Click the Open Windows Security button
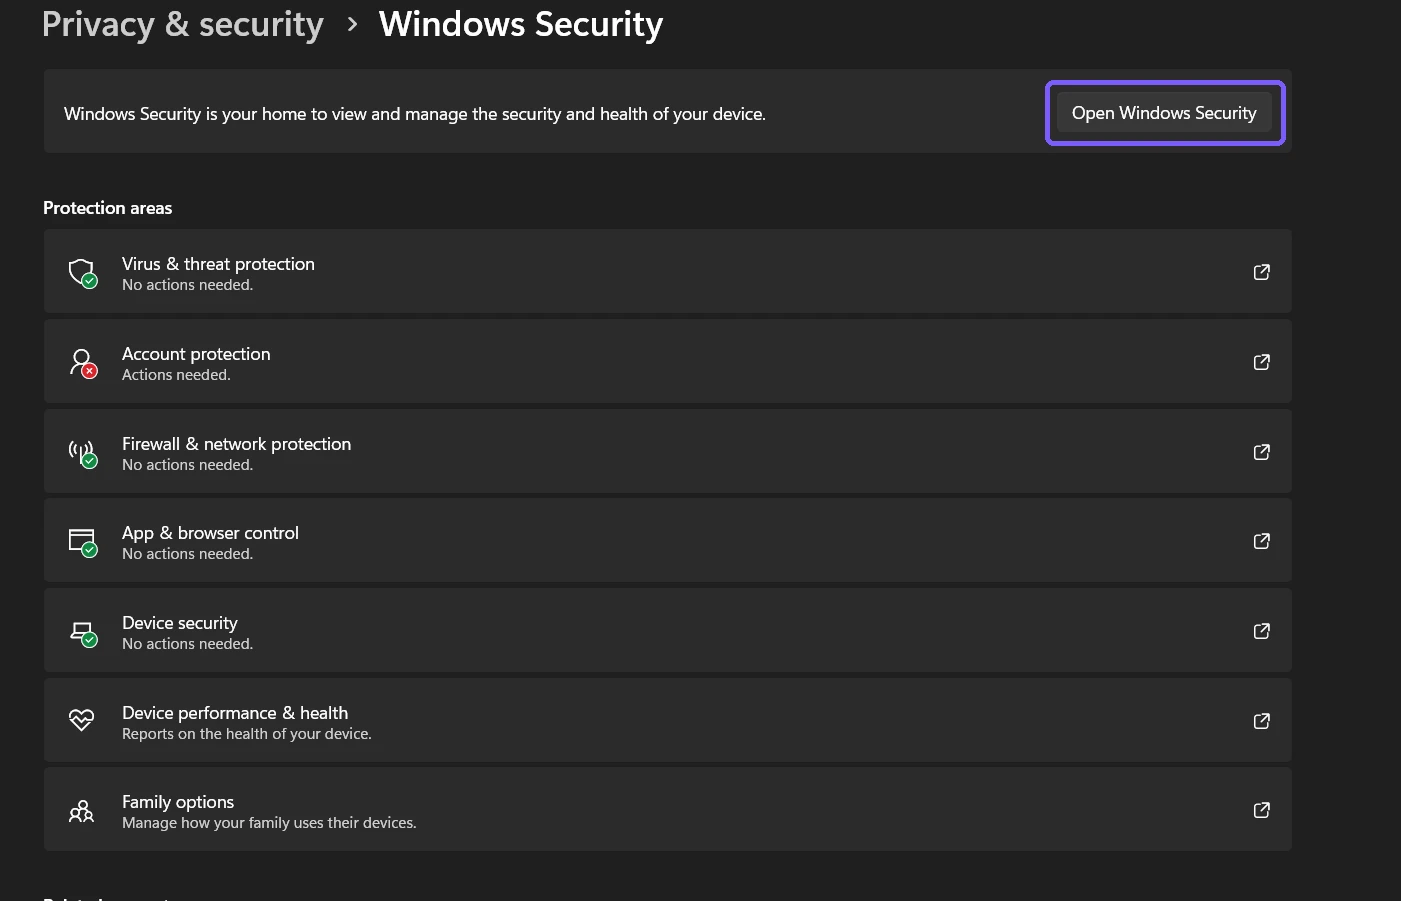The height and width of the screenshot is (901, 1401). (x=1164, y=113)
